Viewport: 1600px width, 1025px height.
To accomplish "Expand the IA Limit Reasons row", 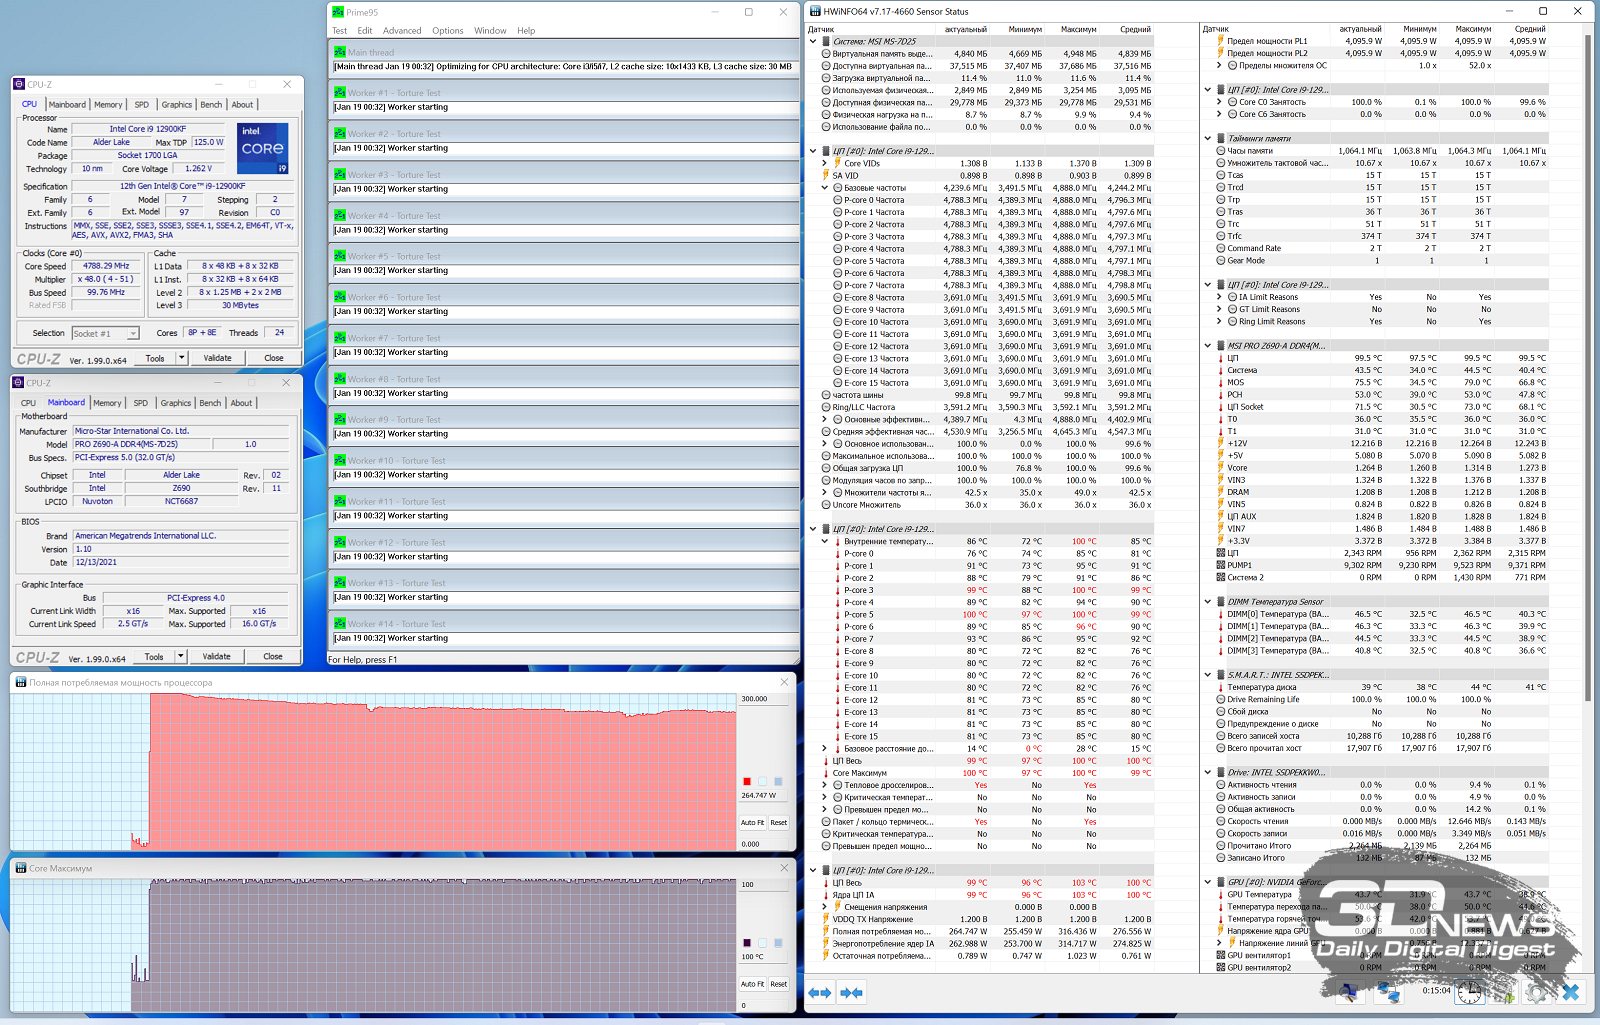I will click(x=1220, y=297).
